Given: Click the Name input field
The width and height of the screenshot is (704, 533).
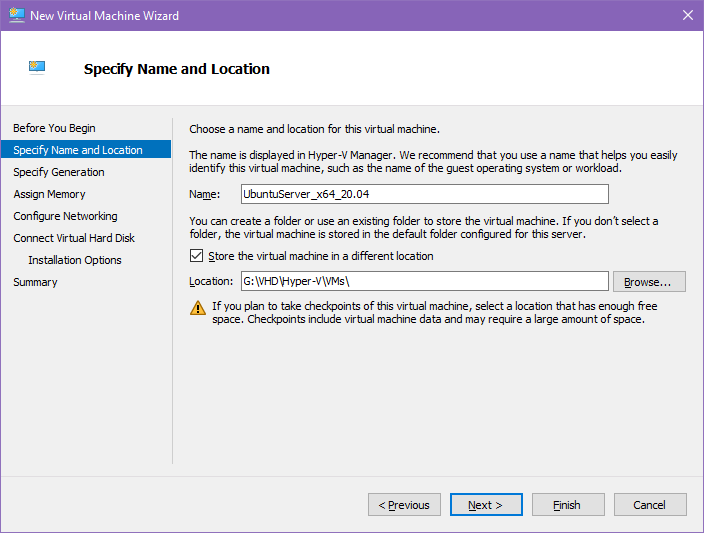Looking at the screenshot, I should (x=425, y=194).
